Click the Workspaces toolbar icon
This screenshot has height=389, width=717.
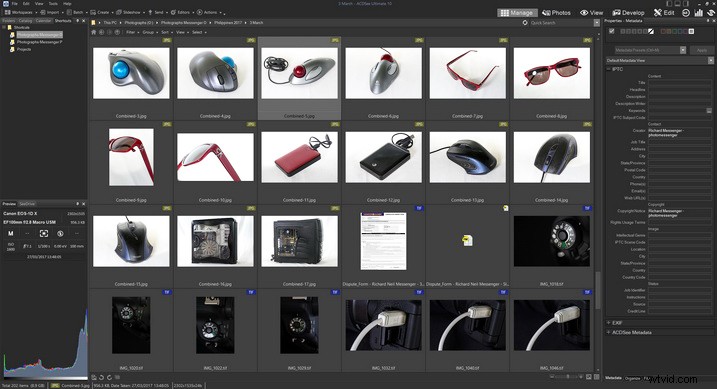(7, 12)
